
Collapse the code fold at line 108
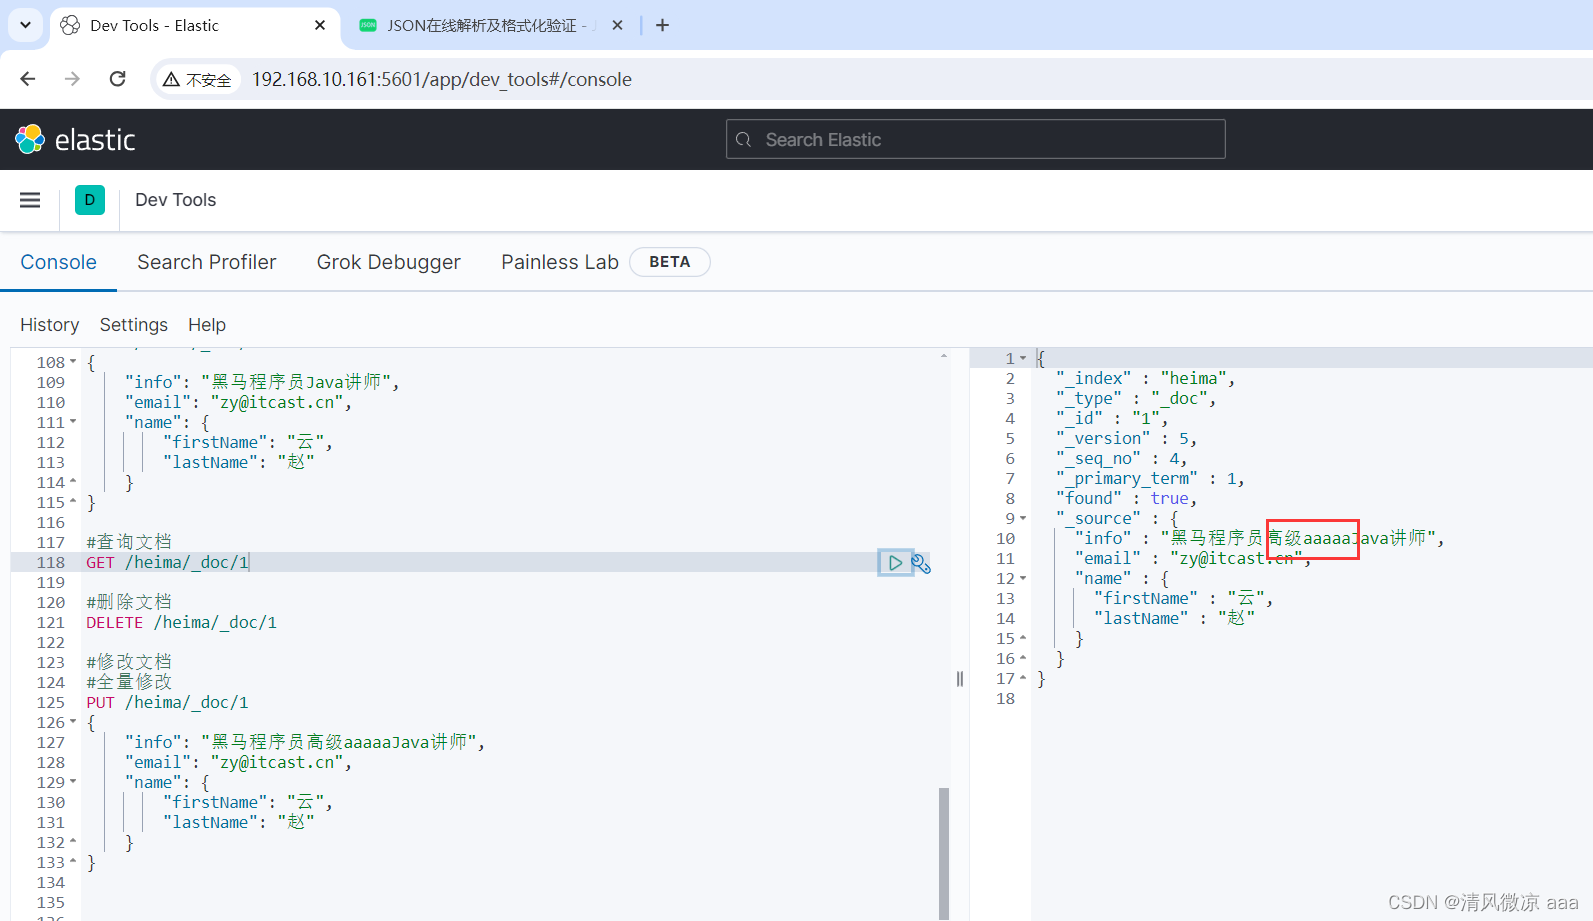point(73,362)
